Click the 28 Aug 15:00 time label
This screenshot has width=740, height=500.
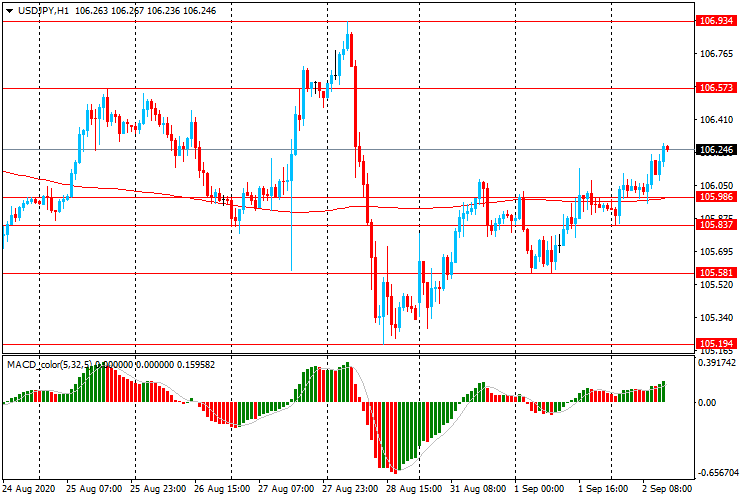pos(414,490)
